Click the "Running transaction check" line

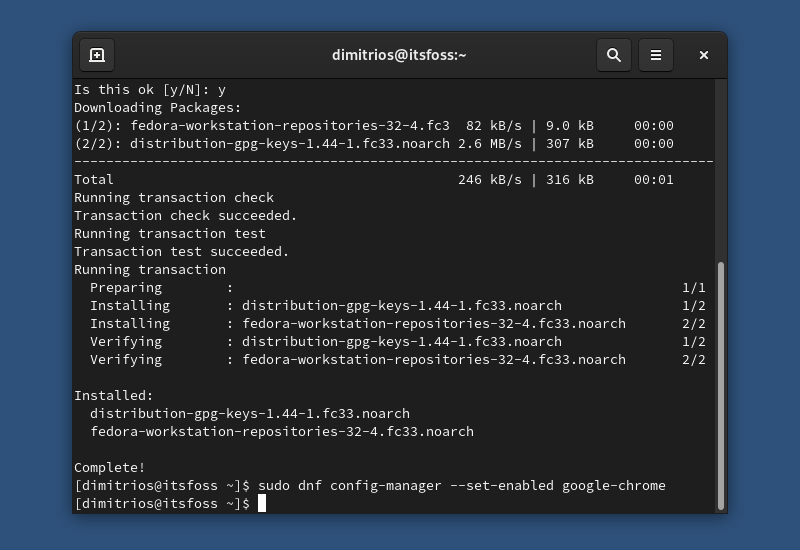(174, 197)
